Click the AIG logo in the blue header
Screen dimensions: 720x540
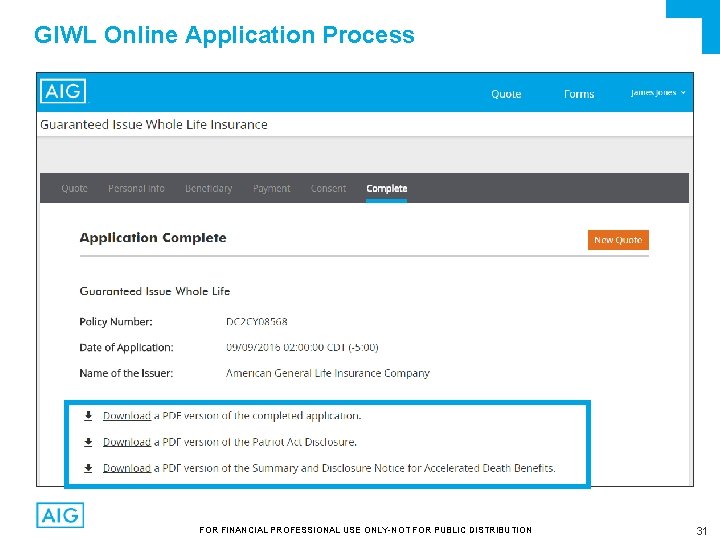pos(63,91)
